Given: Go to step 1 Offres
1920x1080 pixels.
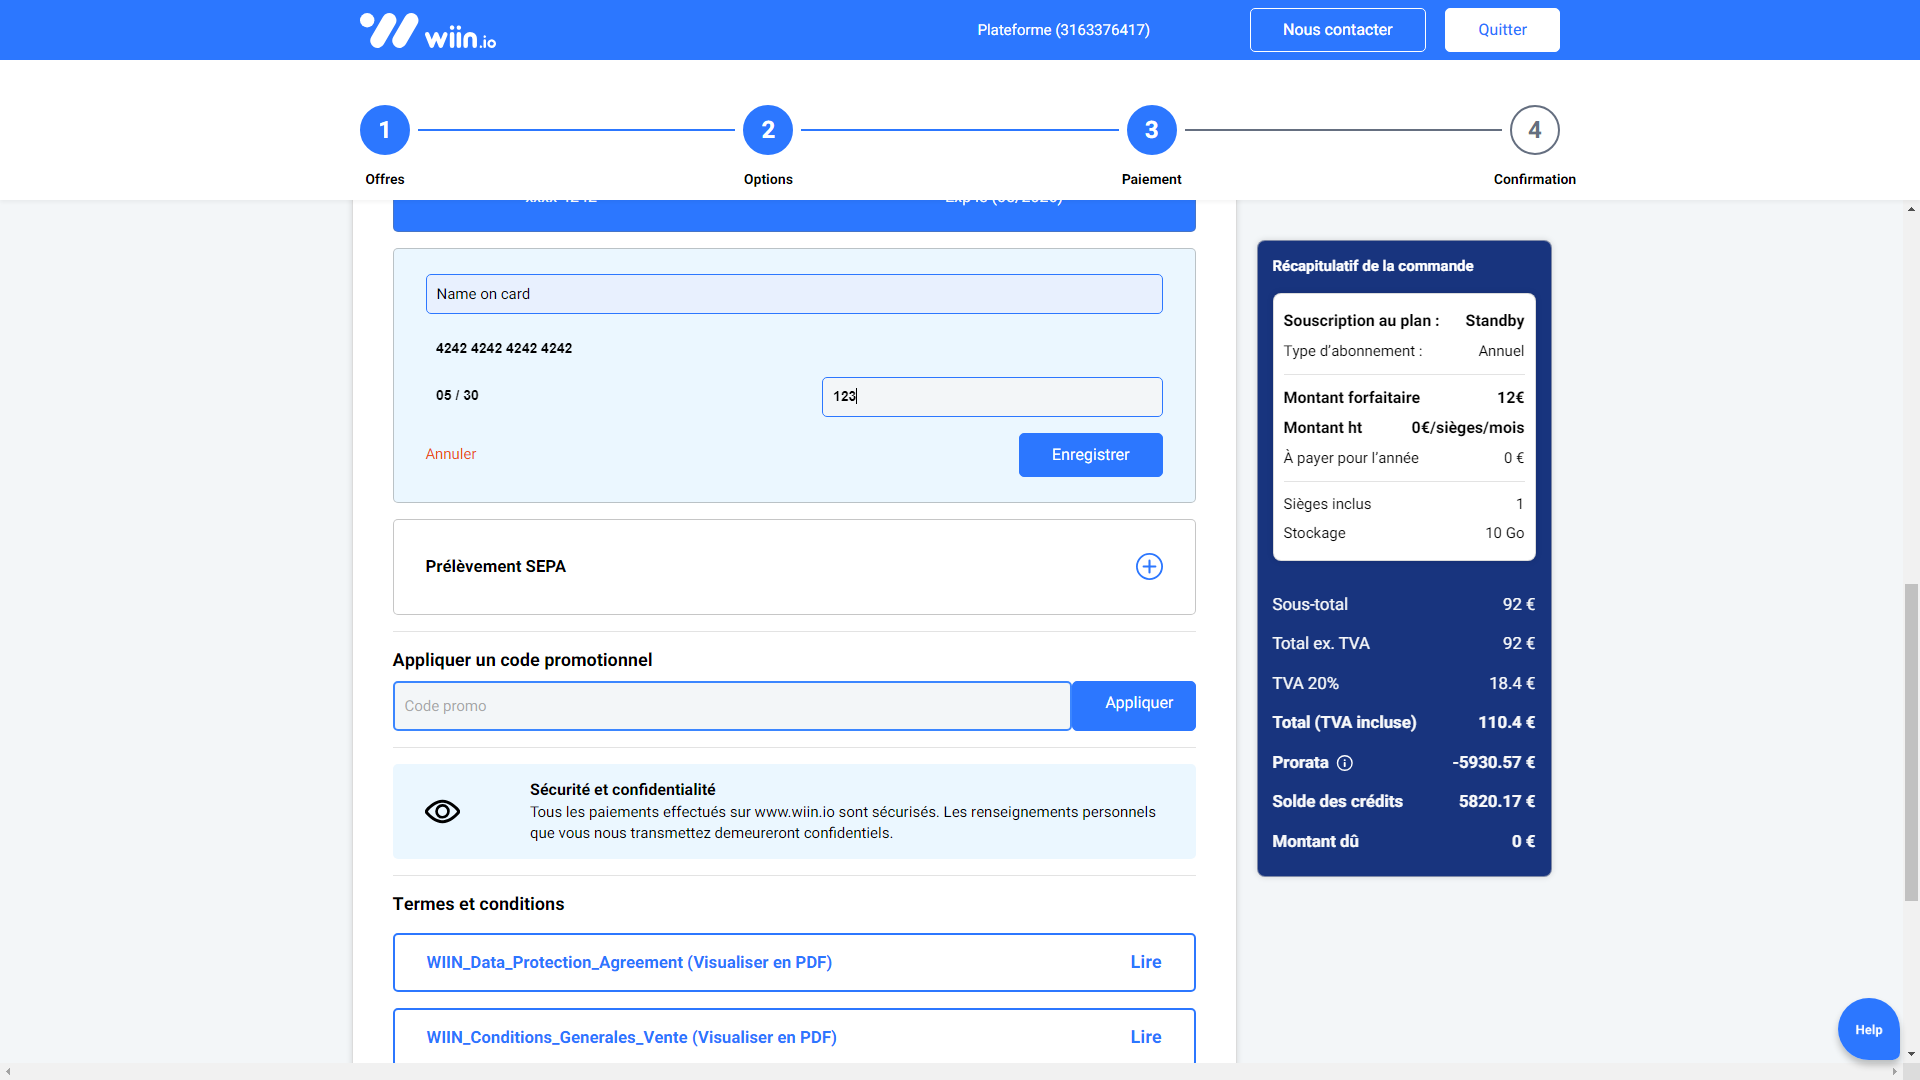Looking at the screenshot, I should click(385, 130).
